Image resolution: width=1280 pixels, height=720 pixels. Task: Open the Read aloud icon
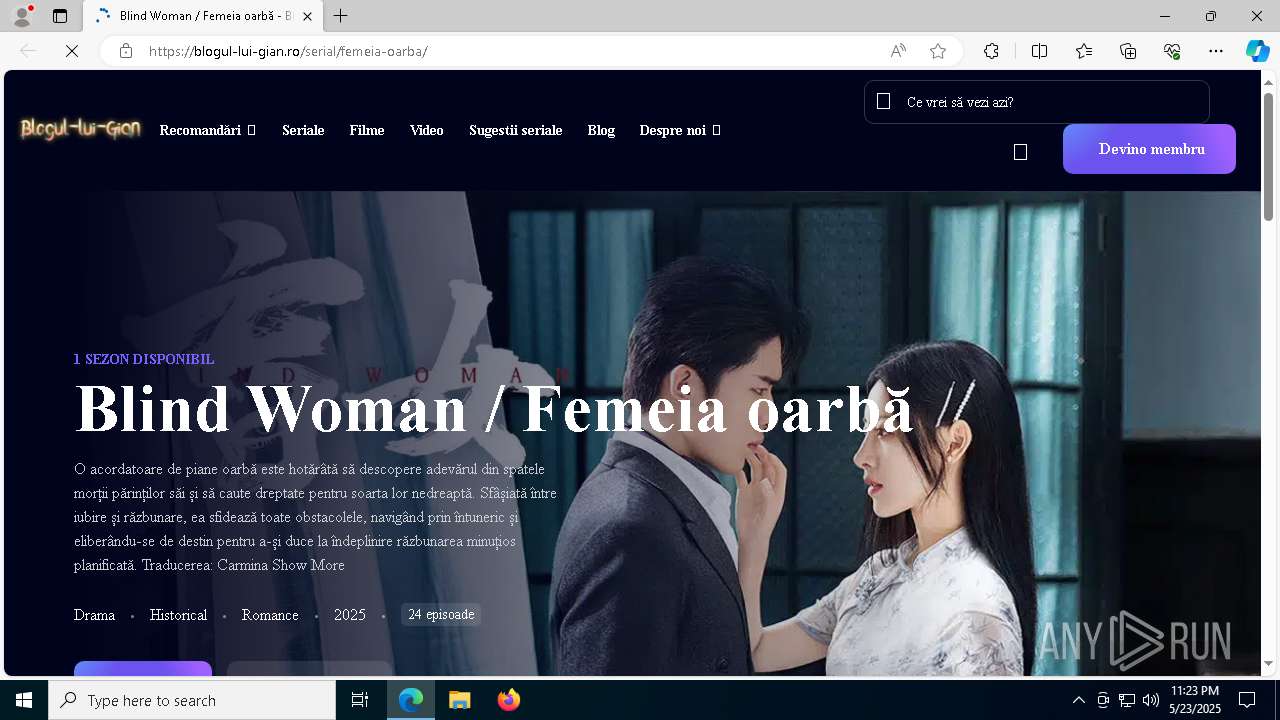(898, 51)
